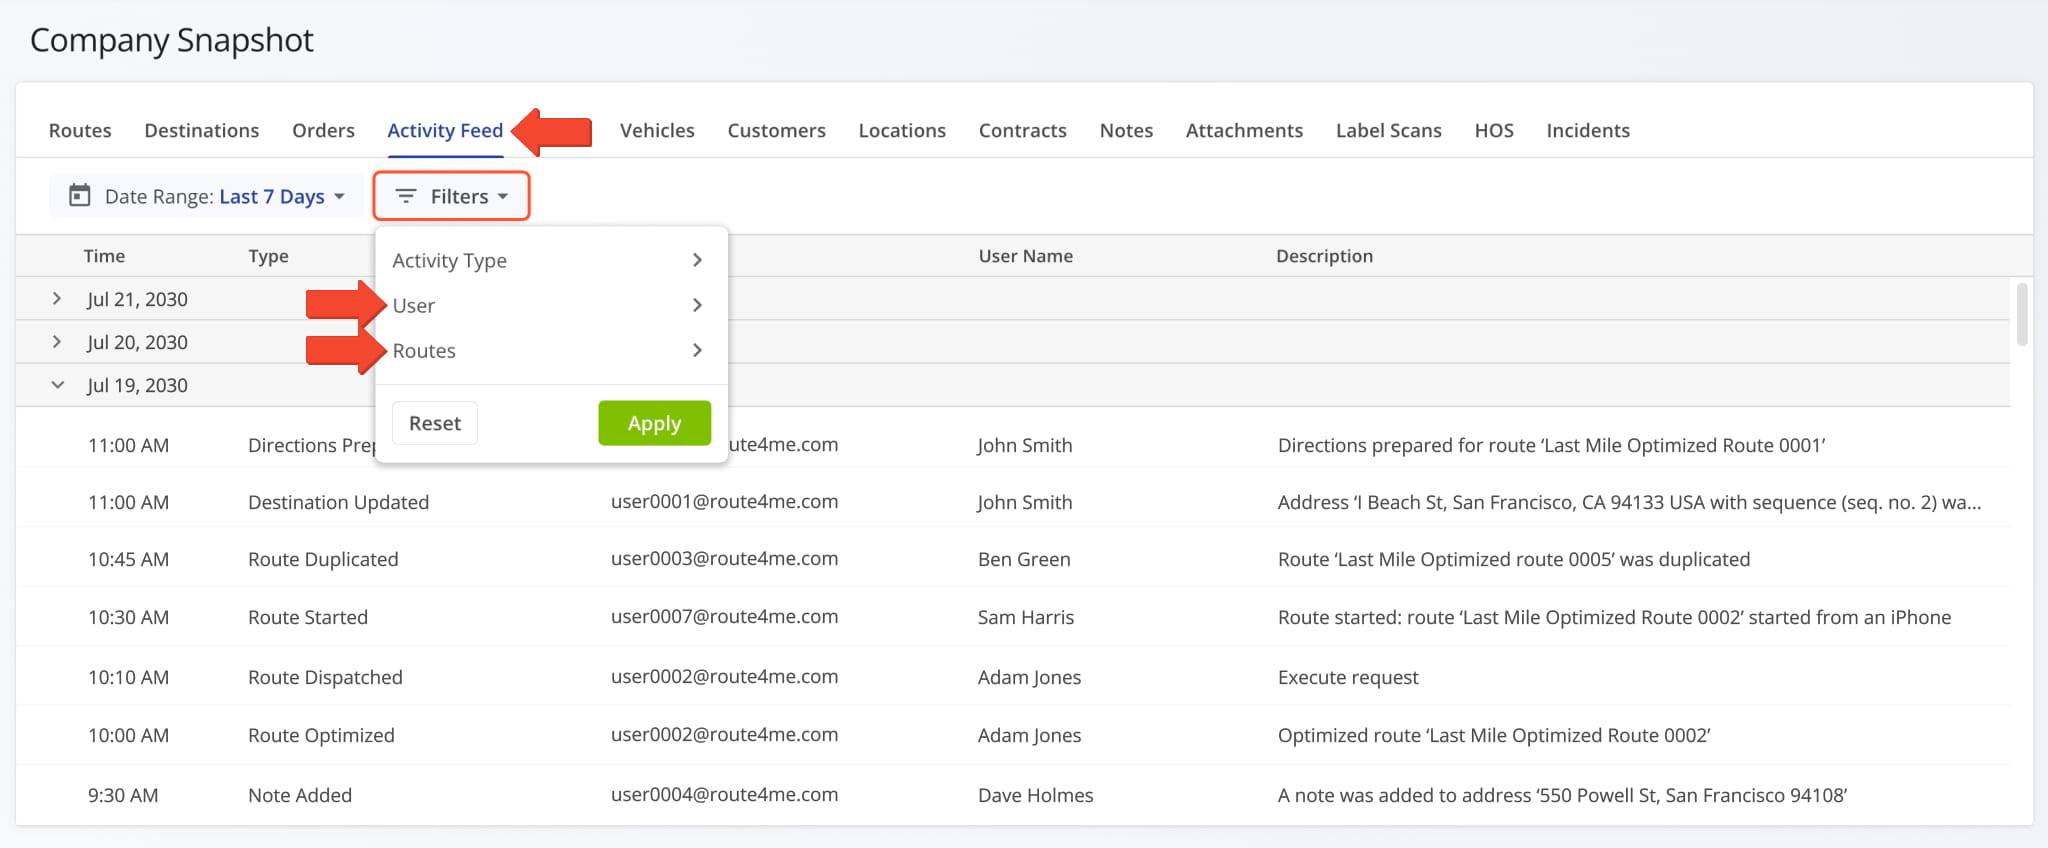Click the Note Added activity entry
Viewport: 2048px width, 848px height.
click(x=1012, y=795)
